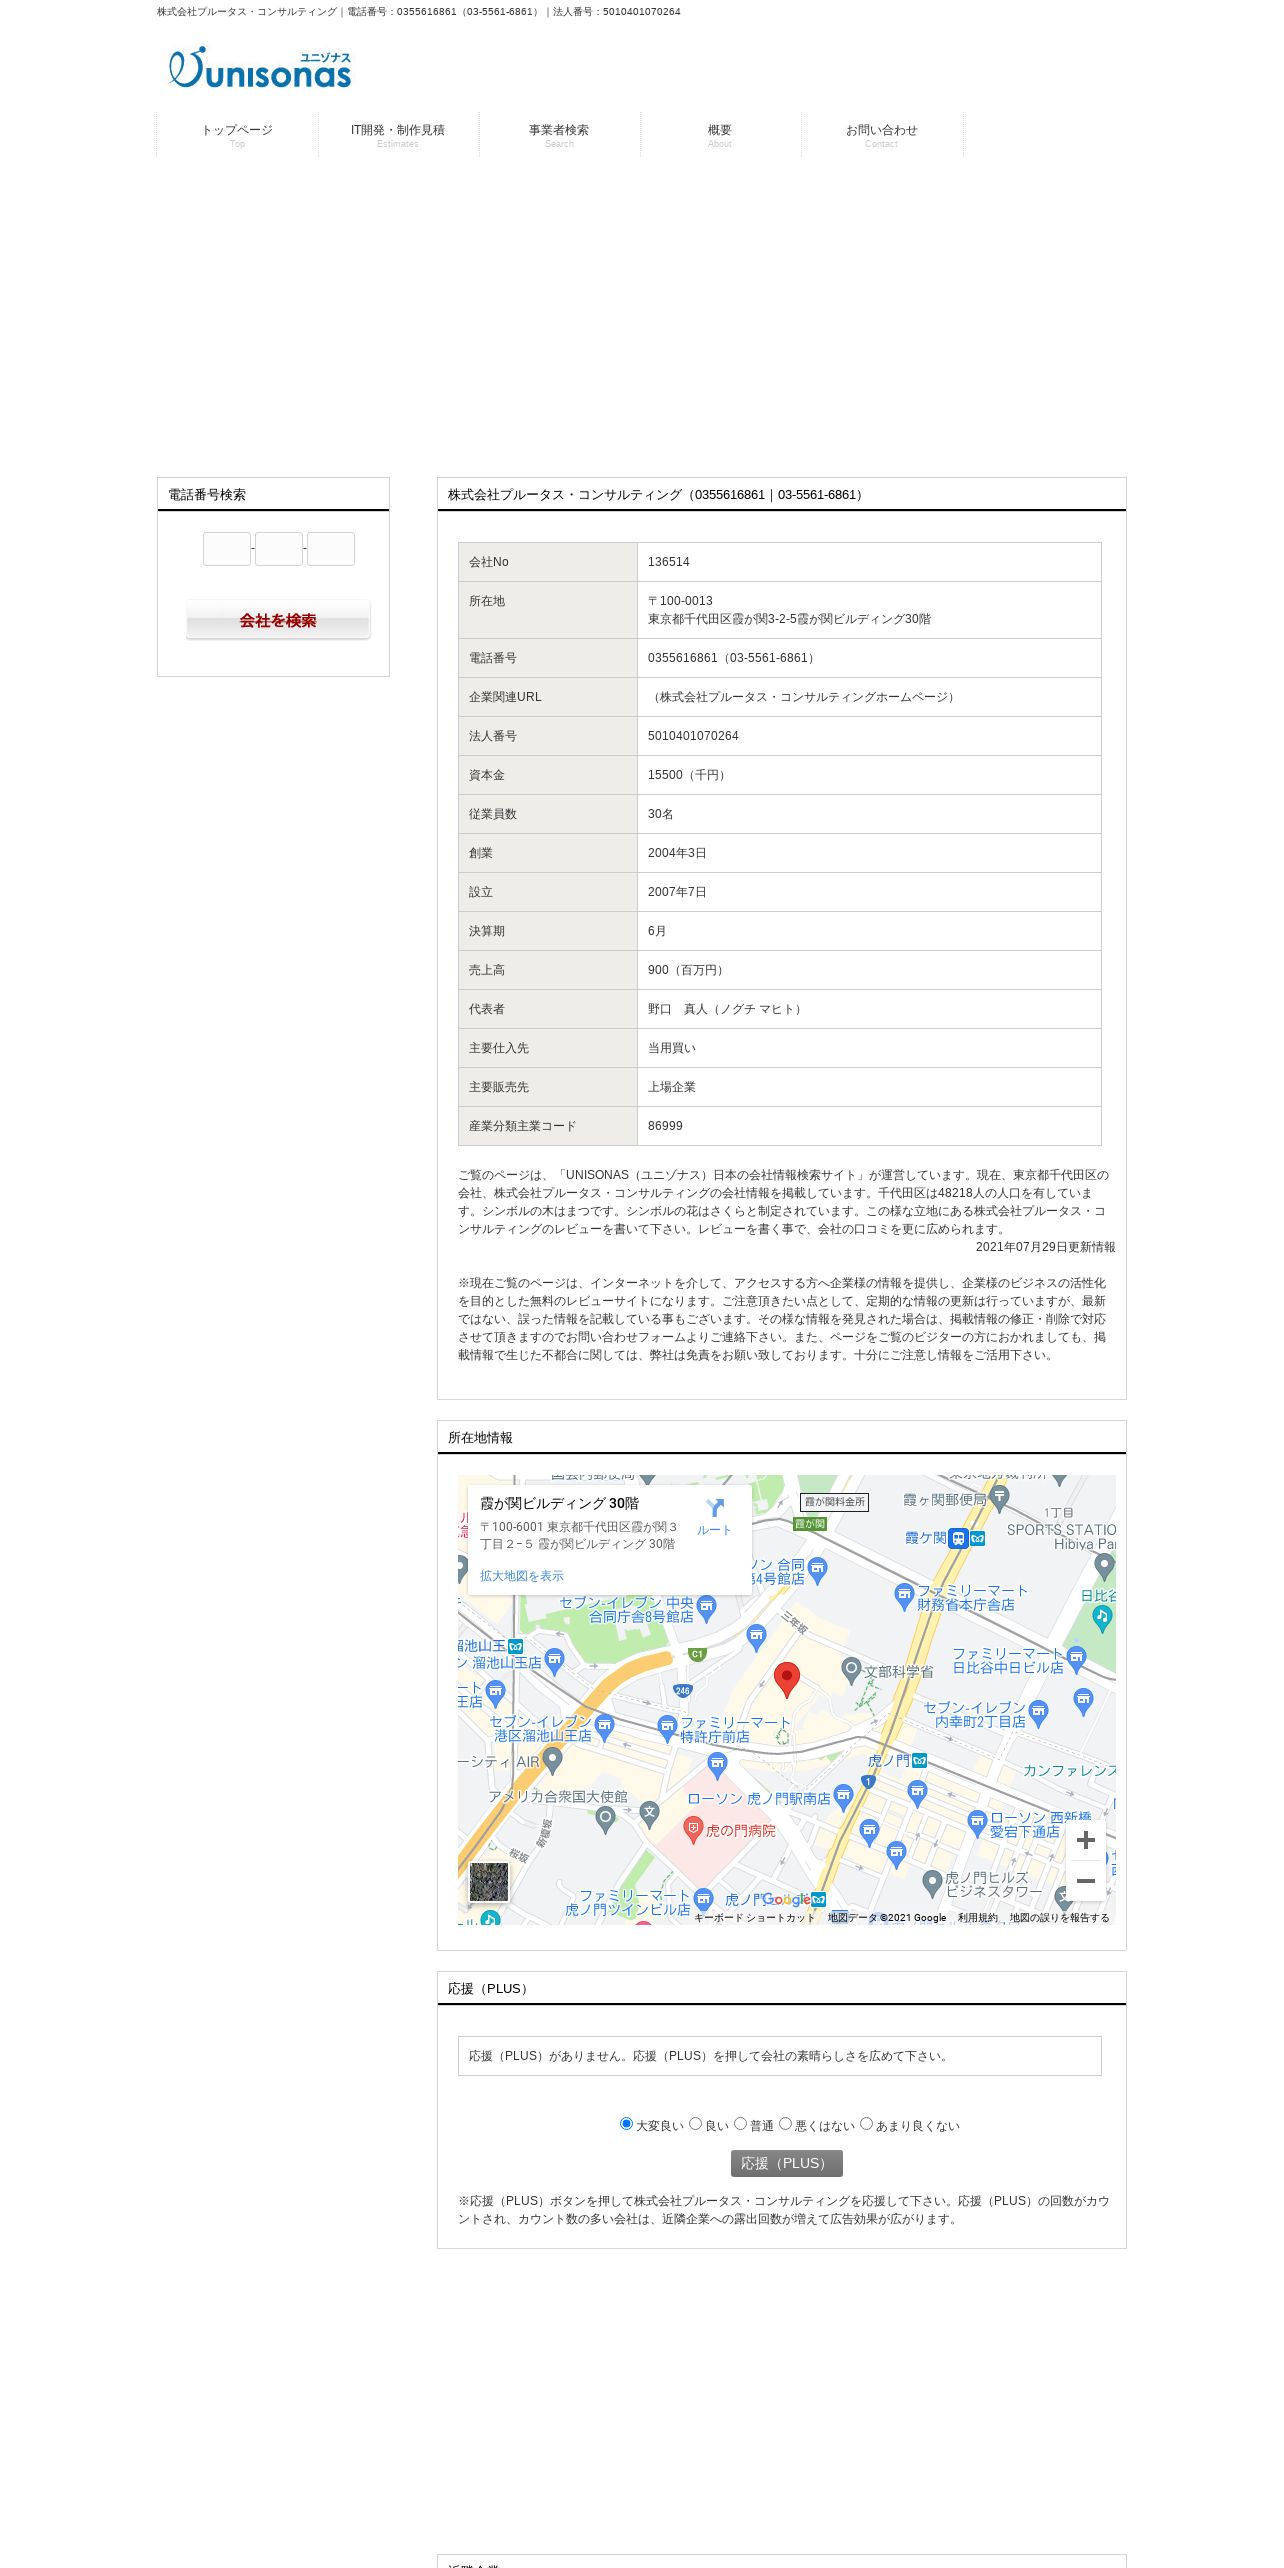The image size is (1284, 2568).
Task: Open the IT開発・制作見積 nav item
Action: pyautogui.click(x=398, y=135)
